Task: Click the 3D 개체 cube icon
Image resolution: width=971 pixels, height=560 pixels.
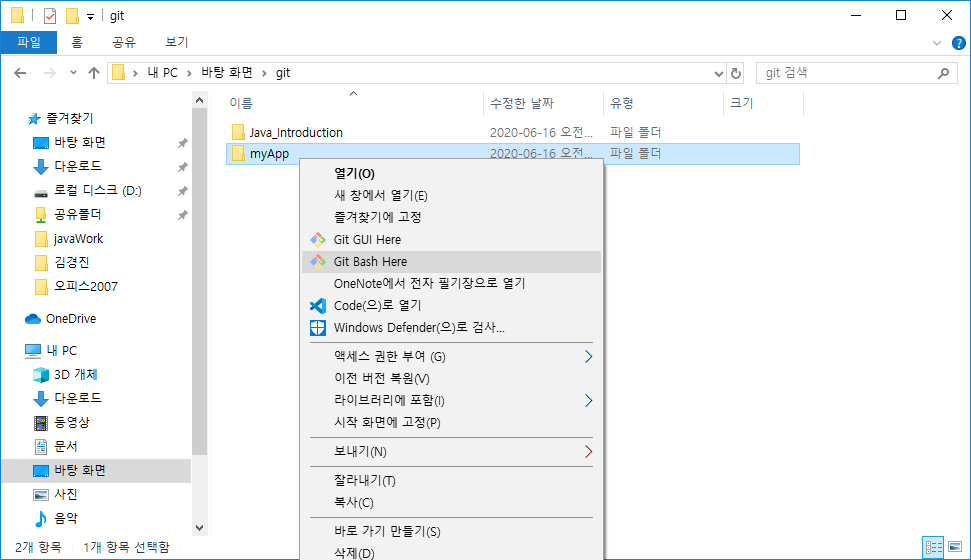Action: (x=41, y=374)
